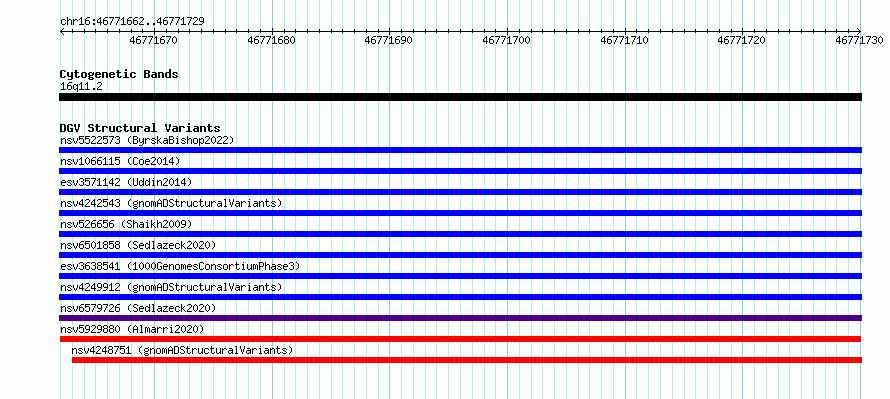Click the blue bar under esv3571142
Image resolution: width=890 pixels, height=399 pixels.
point(460,192)
